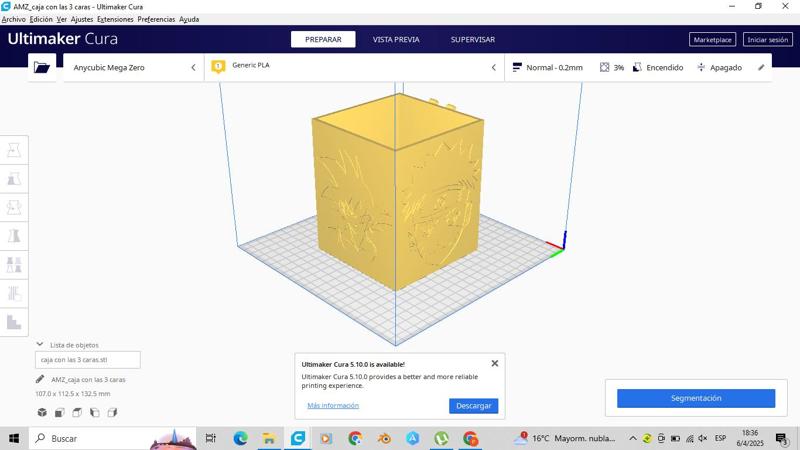Click the Segmentación slice button
Screen dimensions: 800x450
[696, 398]
